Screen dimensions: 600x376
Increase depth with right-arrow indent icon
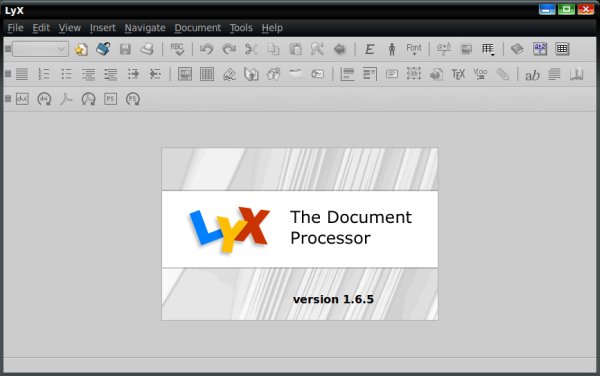pyautogui.click(x=133, y=74)
